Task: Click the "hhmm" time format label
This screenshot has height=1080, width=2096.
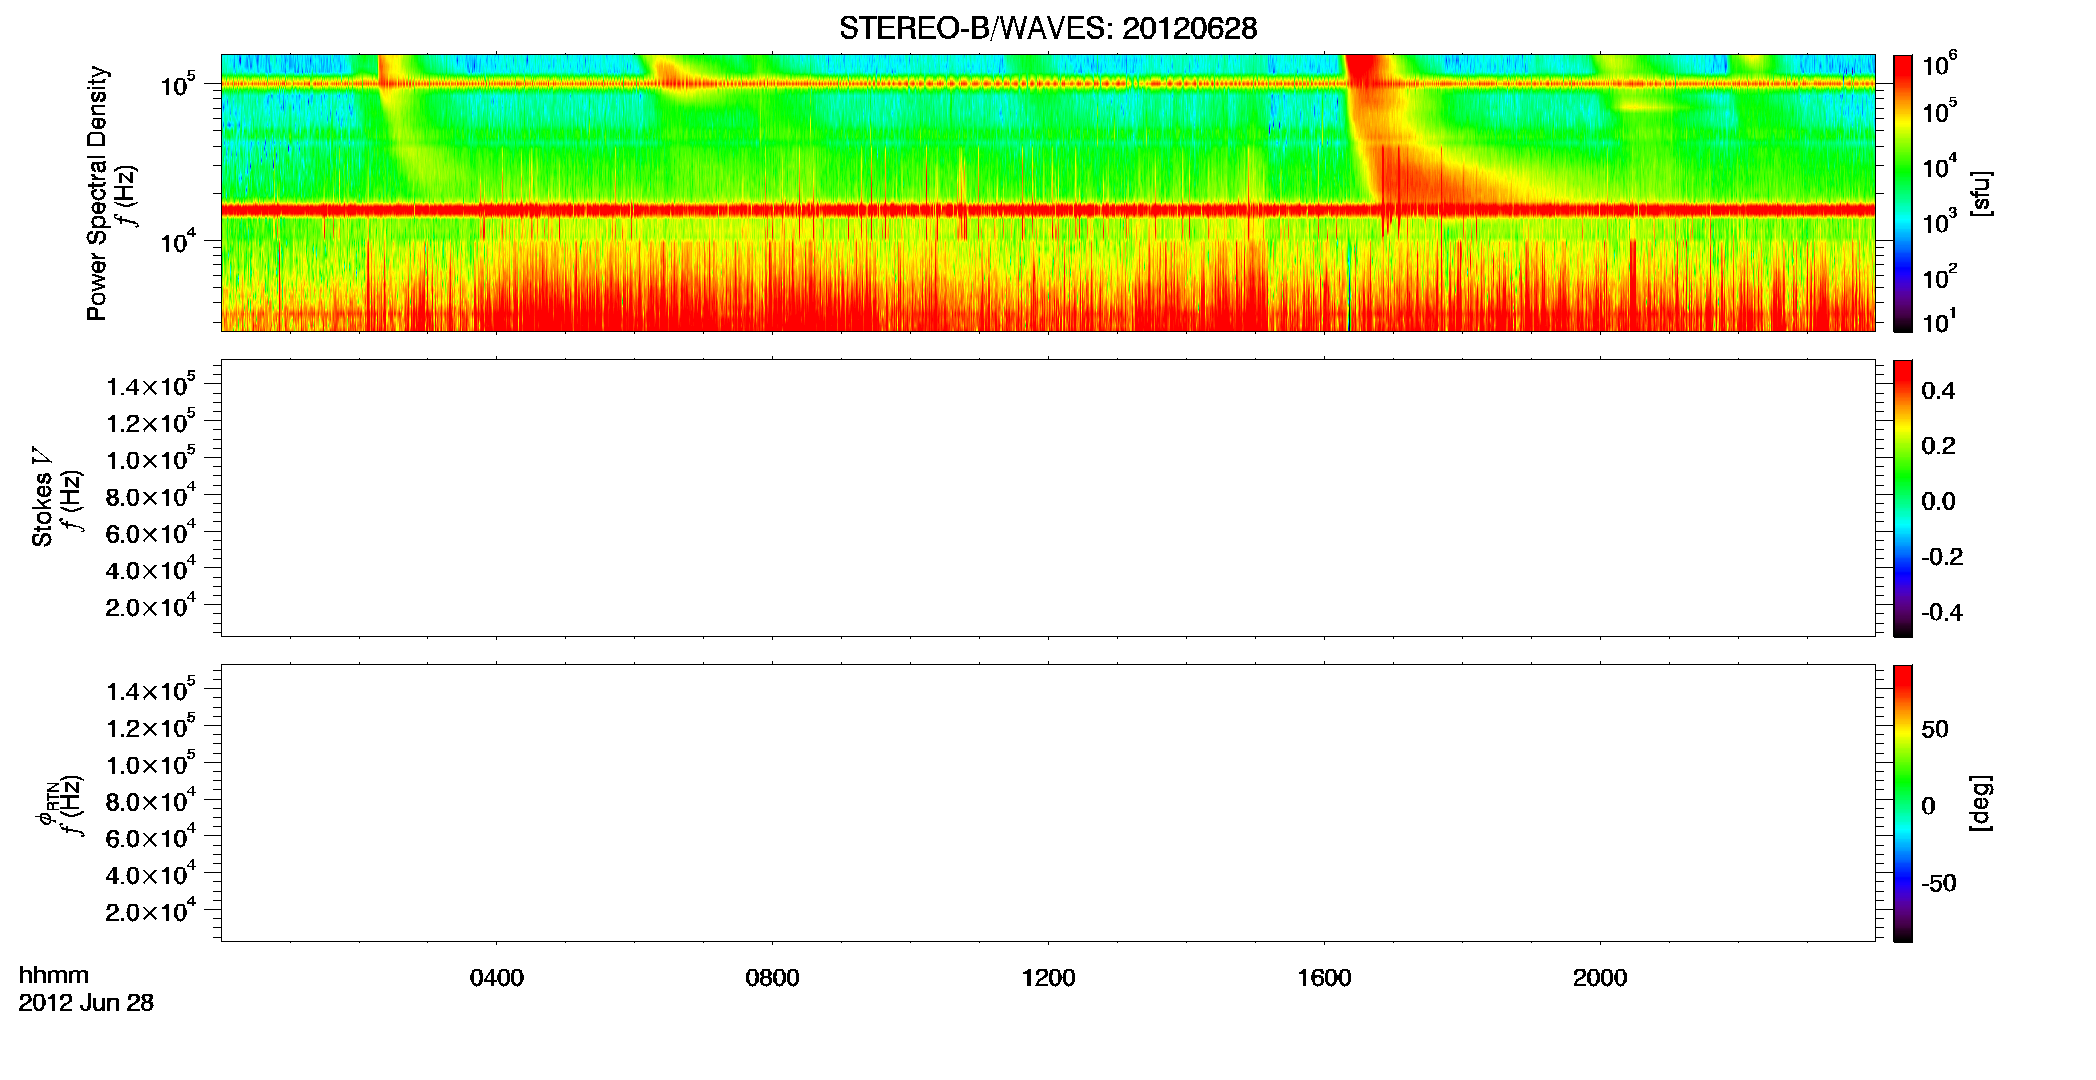Action: (54, 976)
